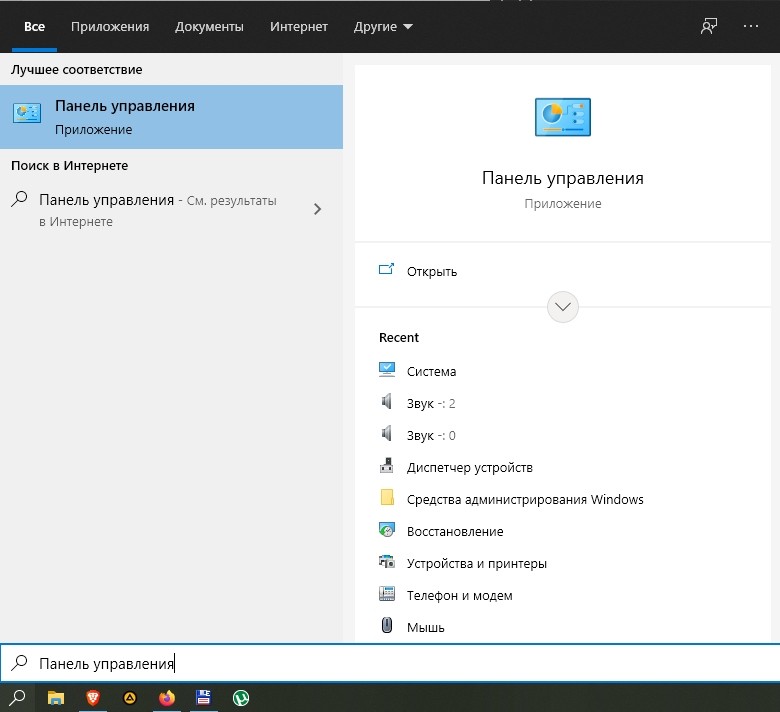This screenshot has width=780, height=712.
Task: Switch to the Интернет tab
Action: (298, 26)
